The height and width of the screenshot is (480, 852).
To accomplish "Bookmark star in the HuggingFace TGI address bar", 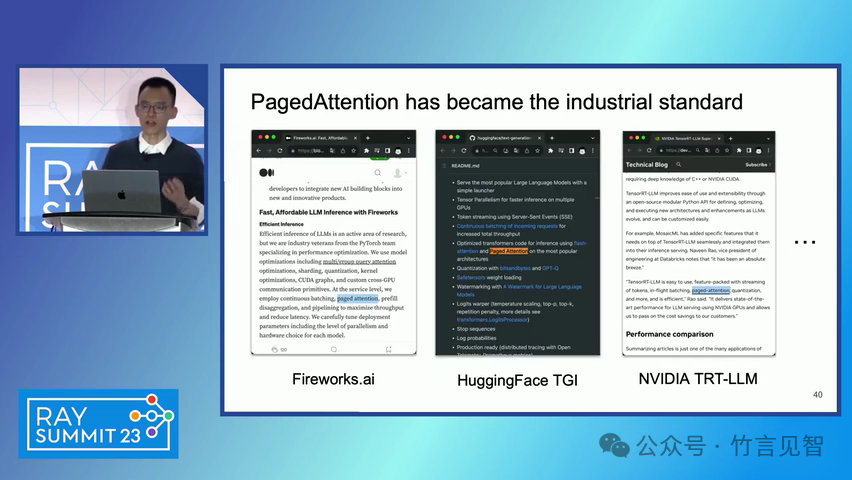I will pos(537,151).
